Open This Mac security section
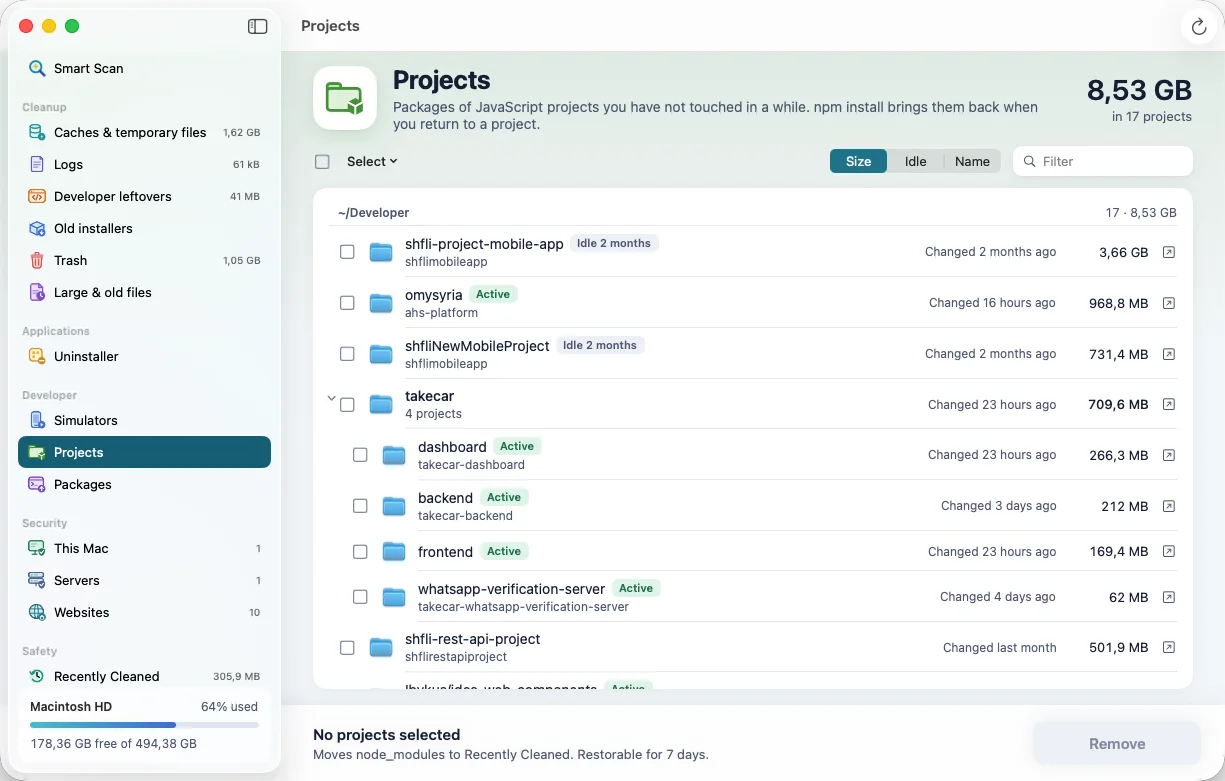Viewport: 1225px width, 781px height. click(144, 548)
